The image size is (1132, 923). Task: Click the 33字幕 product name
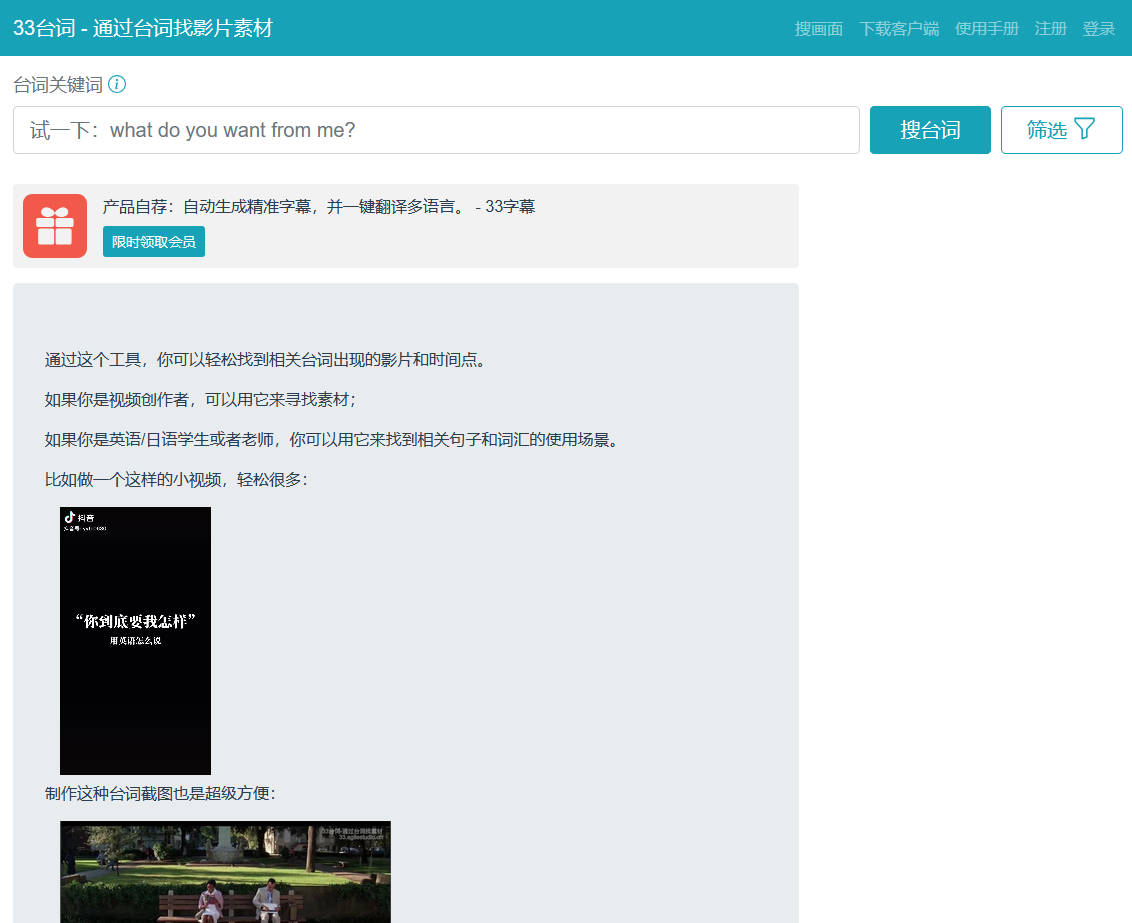510,207
